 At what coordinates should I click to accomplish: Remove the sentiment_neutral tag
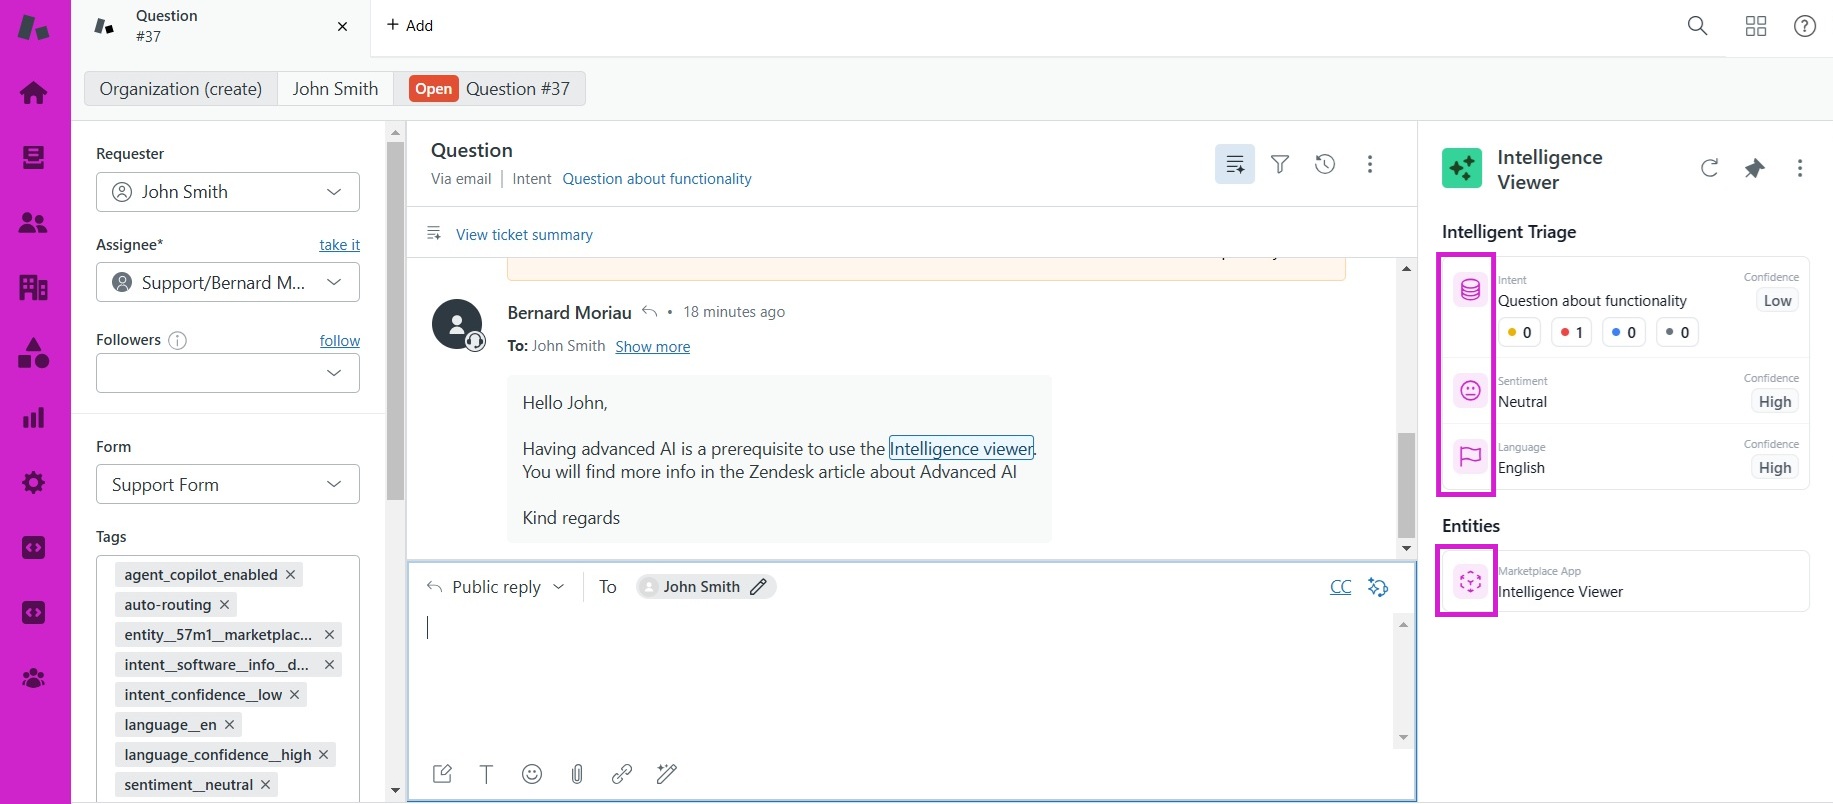[x=265, y=785]
